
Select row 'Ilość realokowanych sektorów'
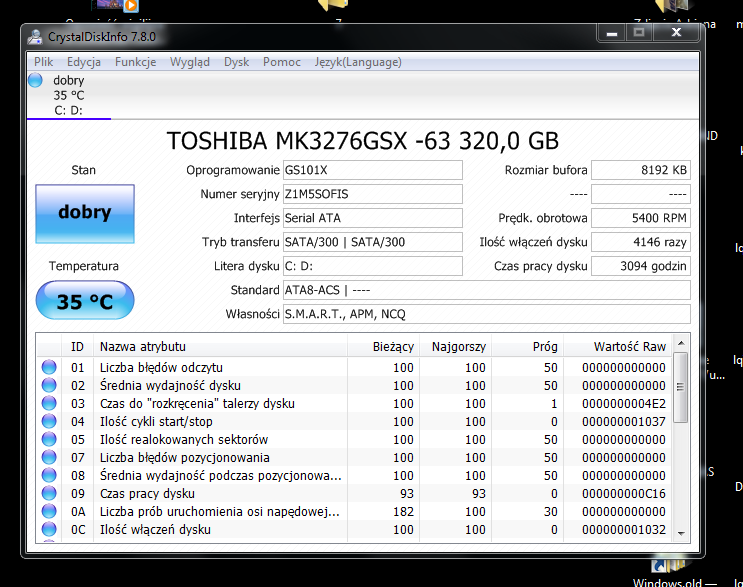pos(354,439)
